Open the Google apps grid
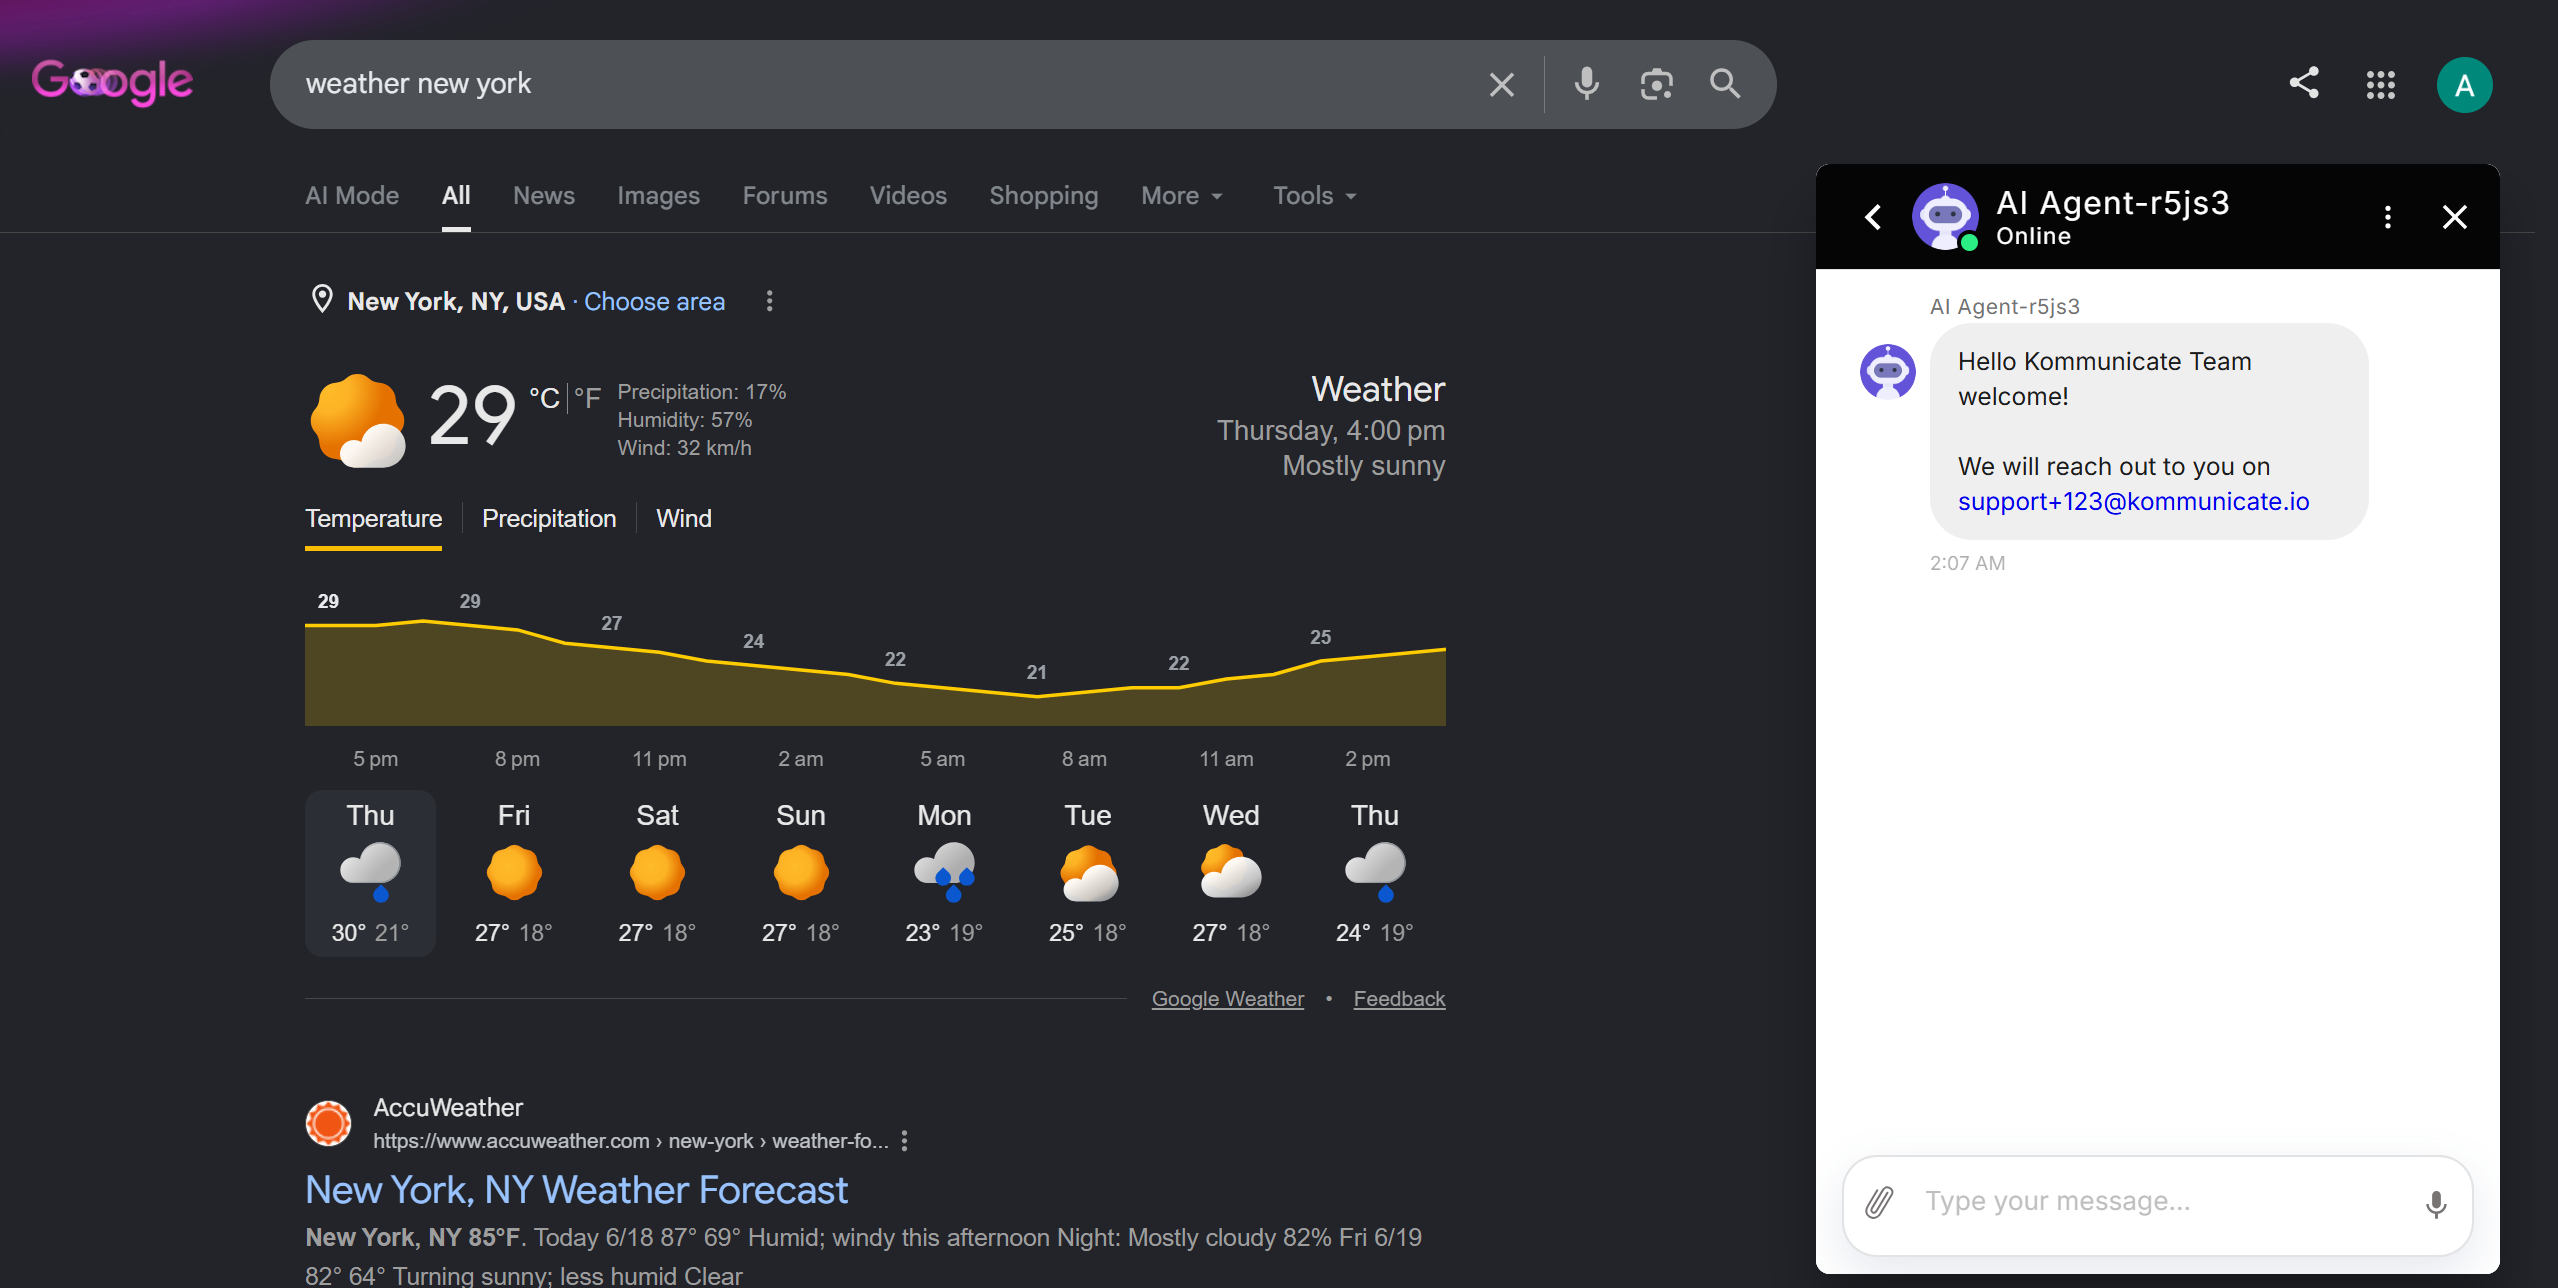 [2381, 85]
